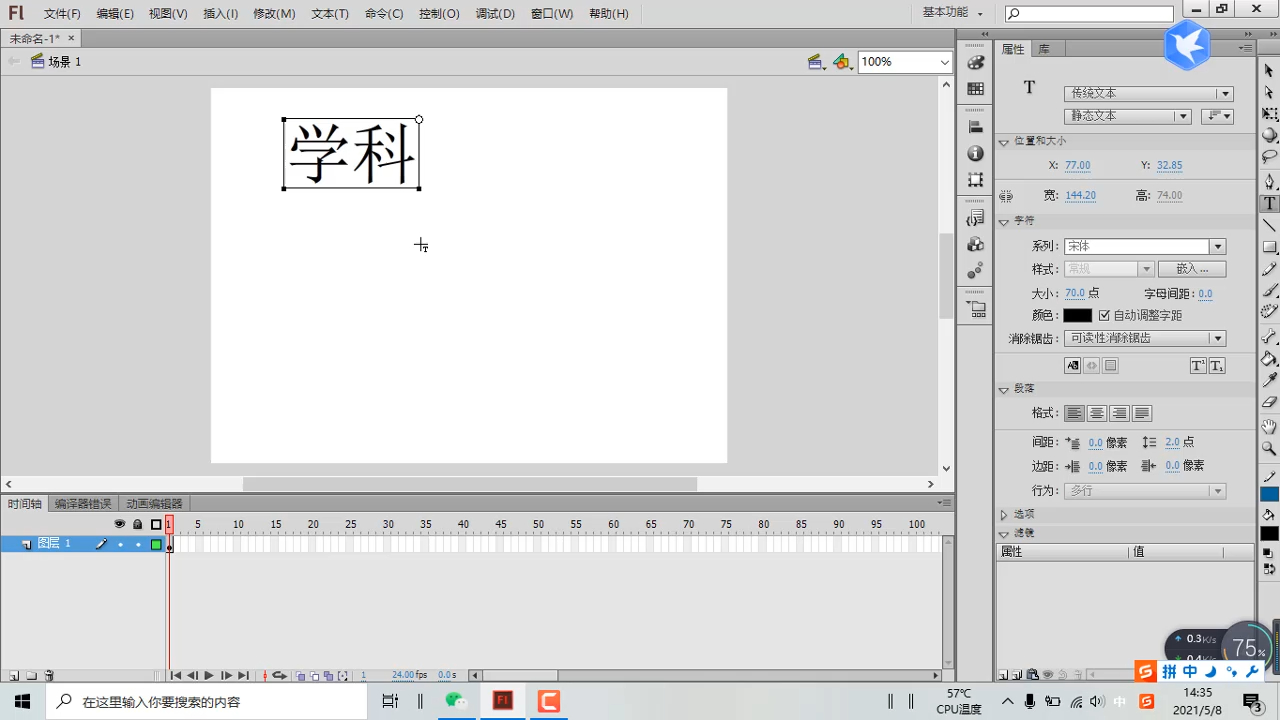
Task: Open the Code Snippets panel icon
Action: [975, 217]
